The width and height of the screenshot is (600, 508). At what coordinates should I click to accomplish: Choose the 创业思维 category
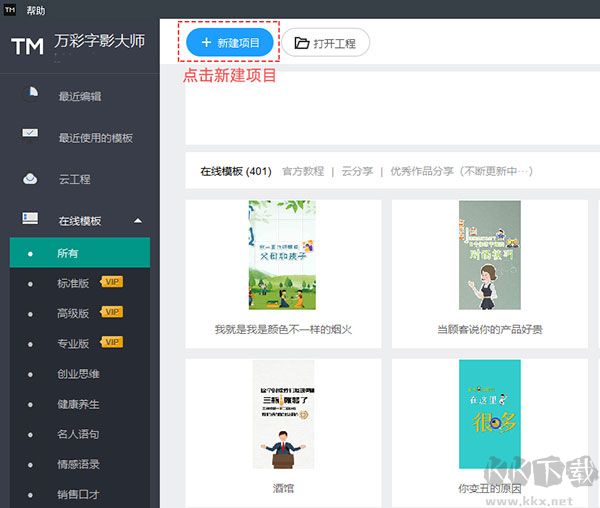click(x=78, y=374)
